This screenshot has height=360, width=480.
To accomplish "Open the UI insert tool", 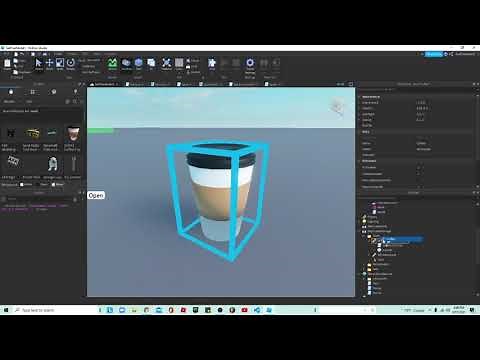I will point(151,64).
